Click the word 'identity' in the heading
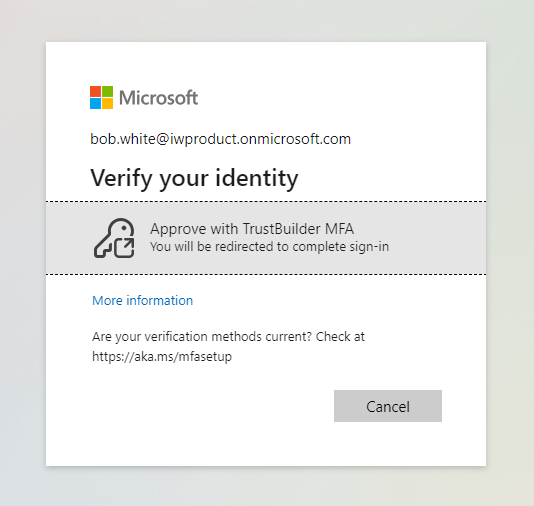This screenshot has height=506, width=534. 257,178
